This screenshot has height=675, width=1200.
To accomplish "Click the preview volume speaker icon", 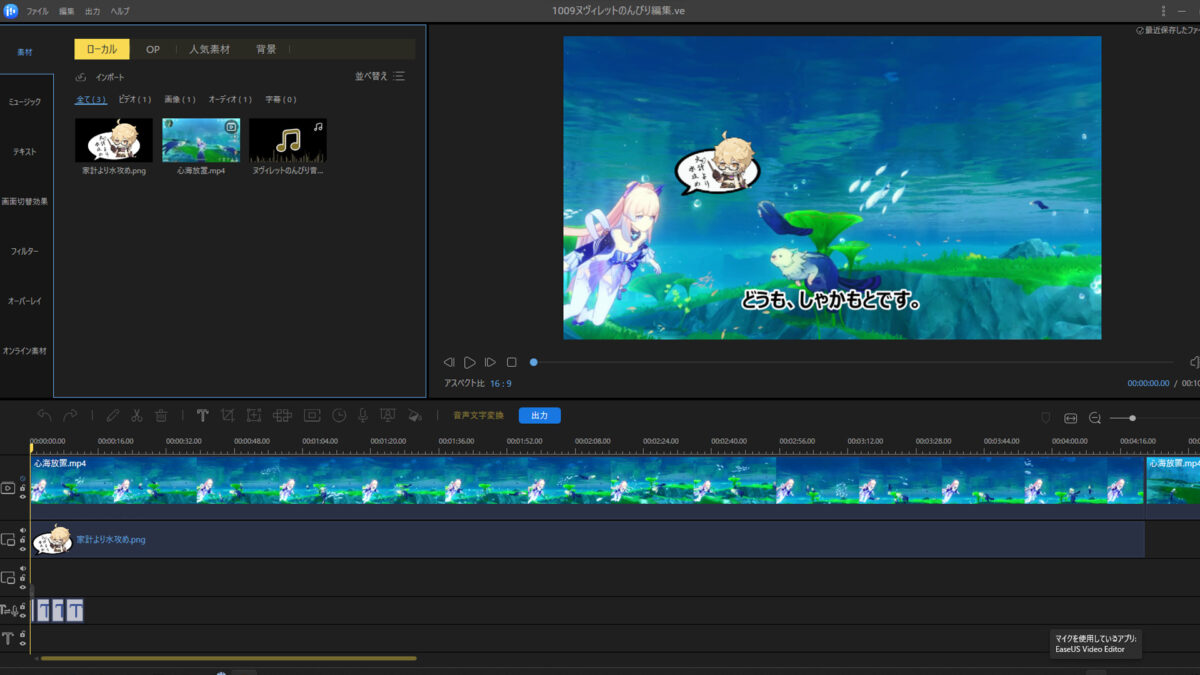I will (1194, 362).
